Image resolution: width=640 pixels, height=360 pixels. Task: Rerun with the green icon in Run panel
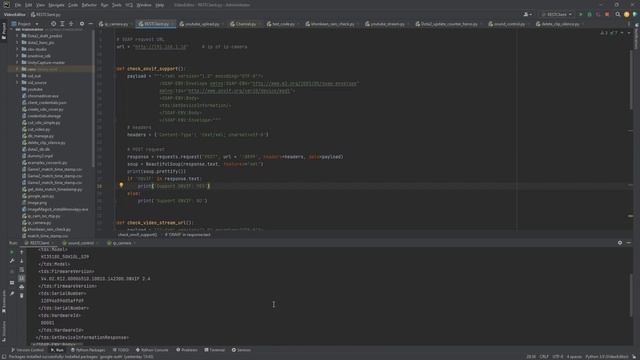pos(12,252)
